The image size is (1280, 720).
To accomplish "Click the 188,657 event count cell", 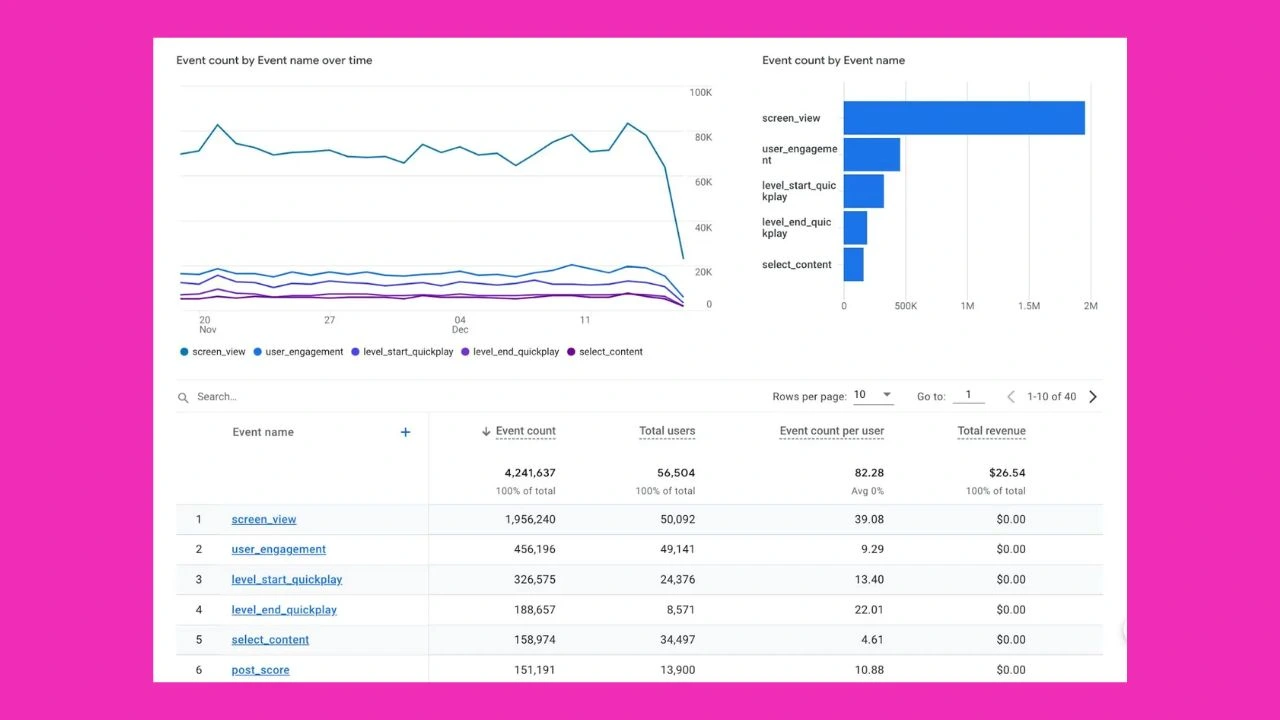I will 535,610.
